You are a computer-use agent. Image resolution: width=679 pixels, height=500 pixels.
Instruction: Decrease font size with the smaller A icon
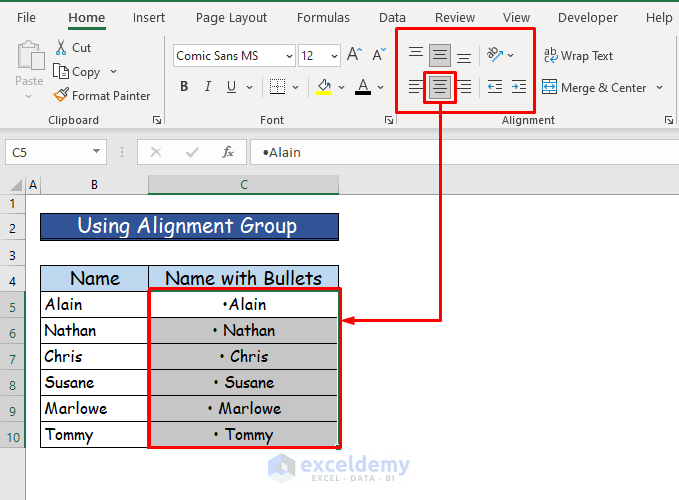click(x=379, y=55)
